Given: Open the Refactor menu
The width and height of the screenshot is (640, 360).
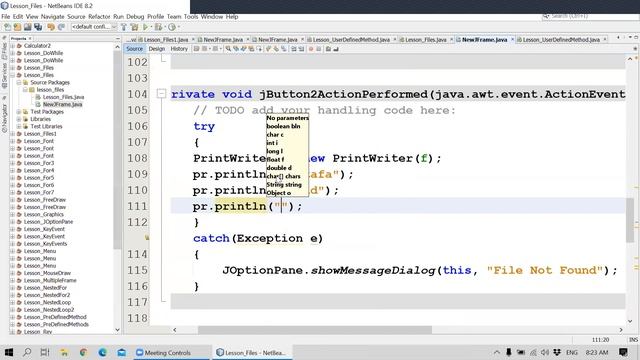Looking at the screenshot, I should [x=99, y=17].
